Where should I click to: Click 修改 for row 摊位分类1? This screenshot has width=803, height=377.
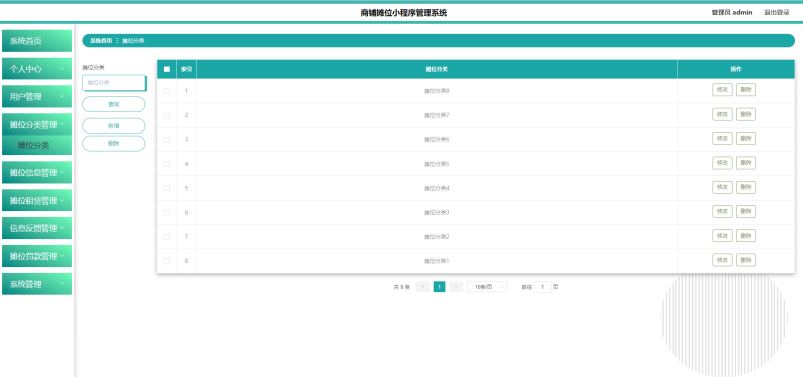pyautogui.click(x=722, y=260)
